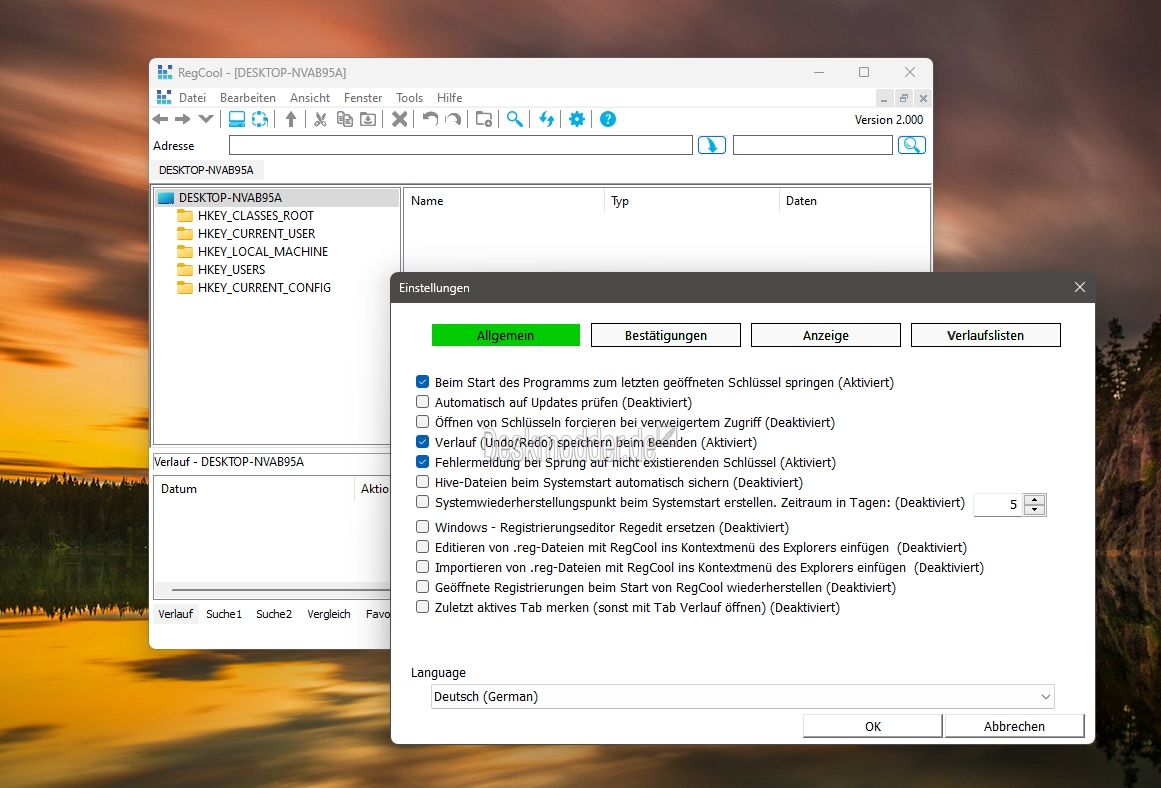The width and height of the screenshot is (1161, 788).
Task: Click Abbrechen to cancel settings
Action: pyautogui.click(x=1014, y=727)
